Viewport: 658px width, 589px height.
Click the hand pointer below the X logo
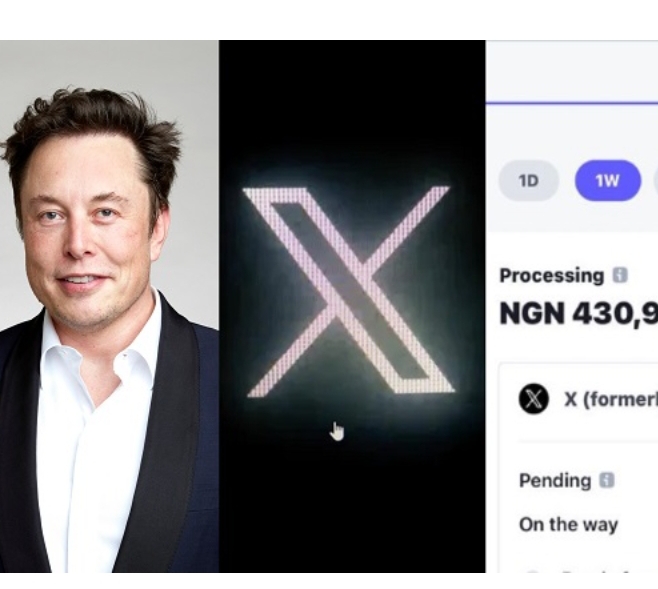337,432
